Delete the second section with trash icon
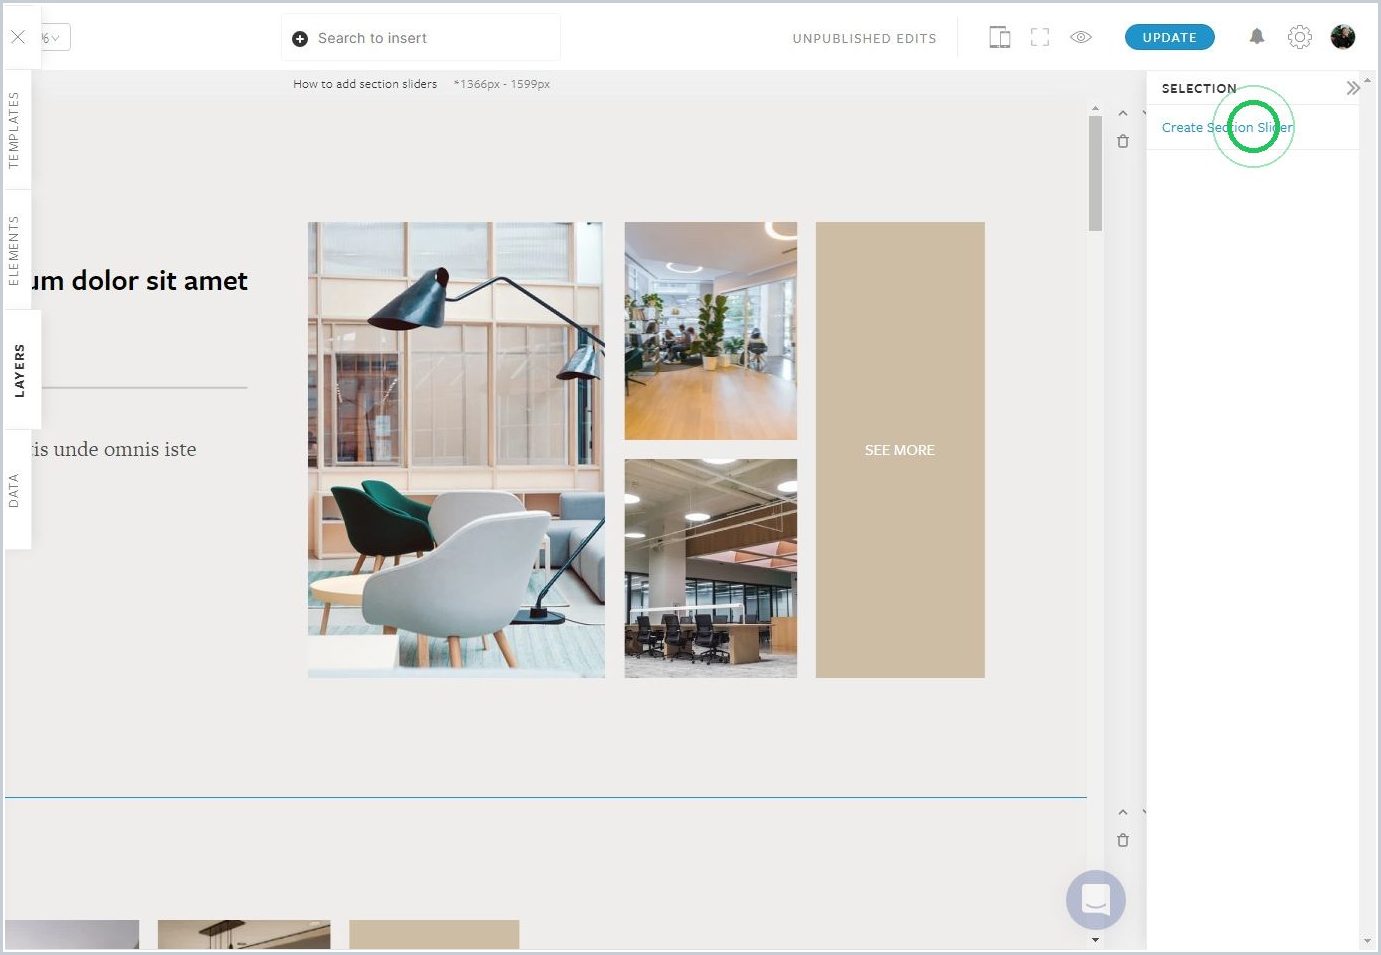 pyautogui.click(x=1123, y=840)
